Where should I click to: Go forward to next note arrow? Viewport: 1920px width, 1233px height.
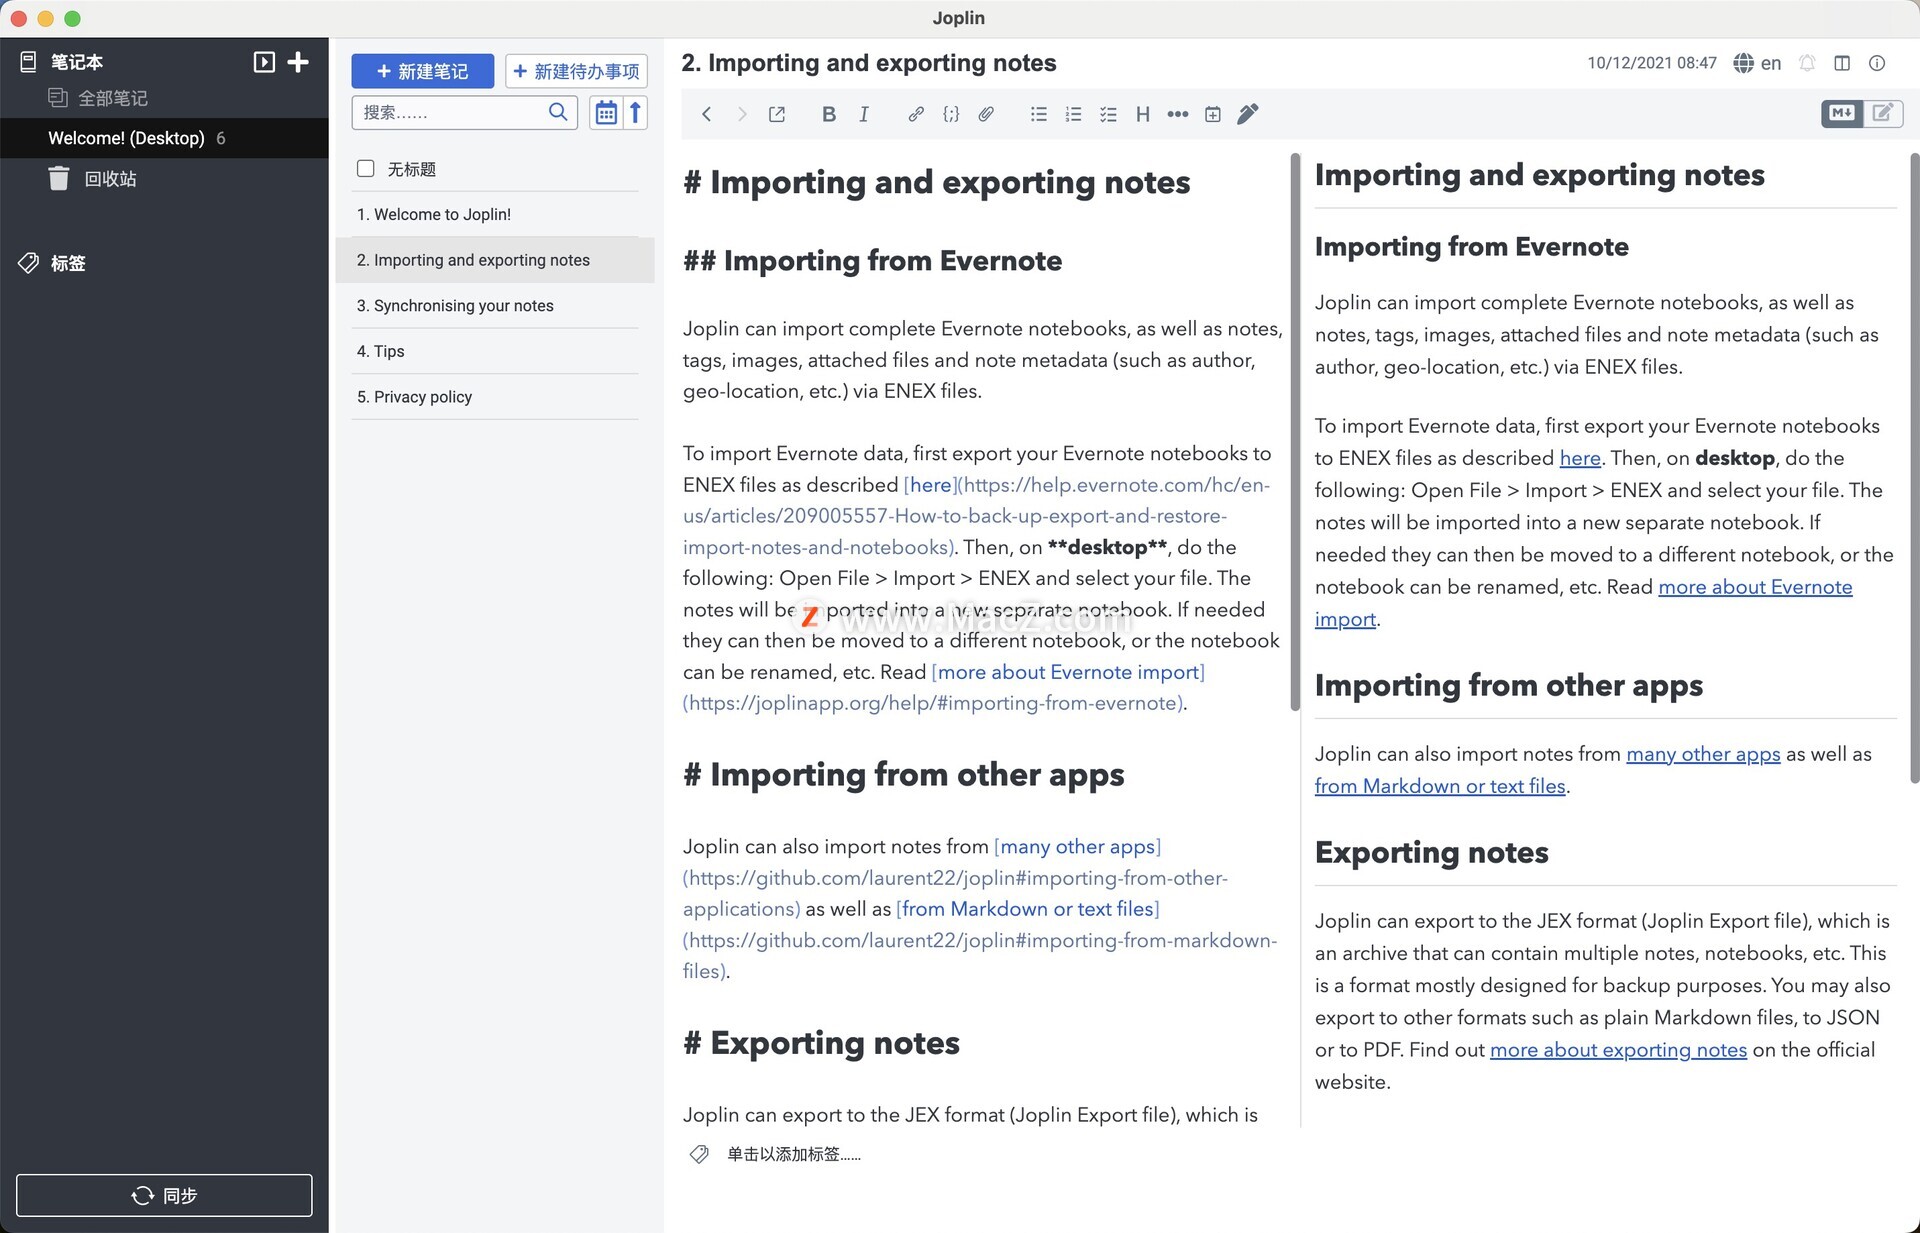click(742, 114)
